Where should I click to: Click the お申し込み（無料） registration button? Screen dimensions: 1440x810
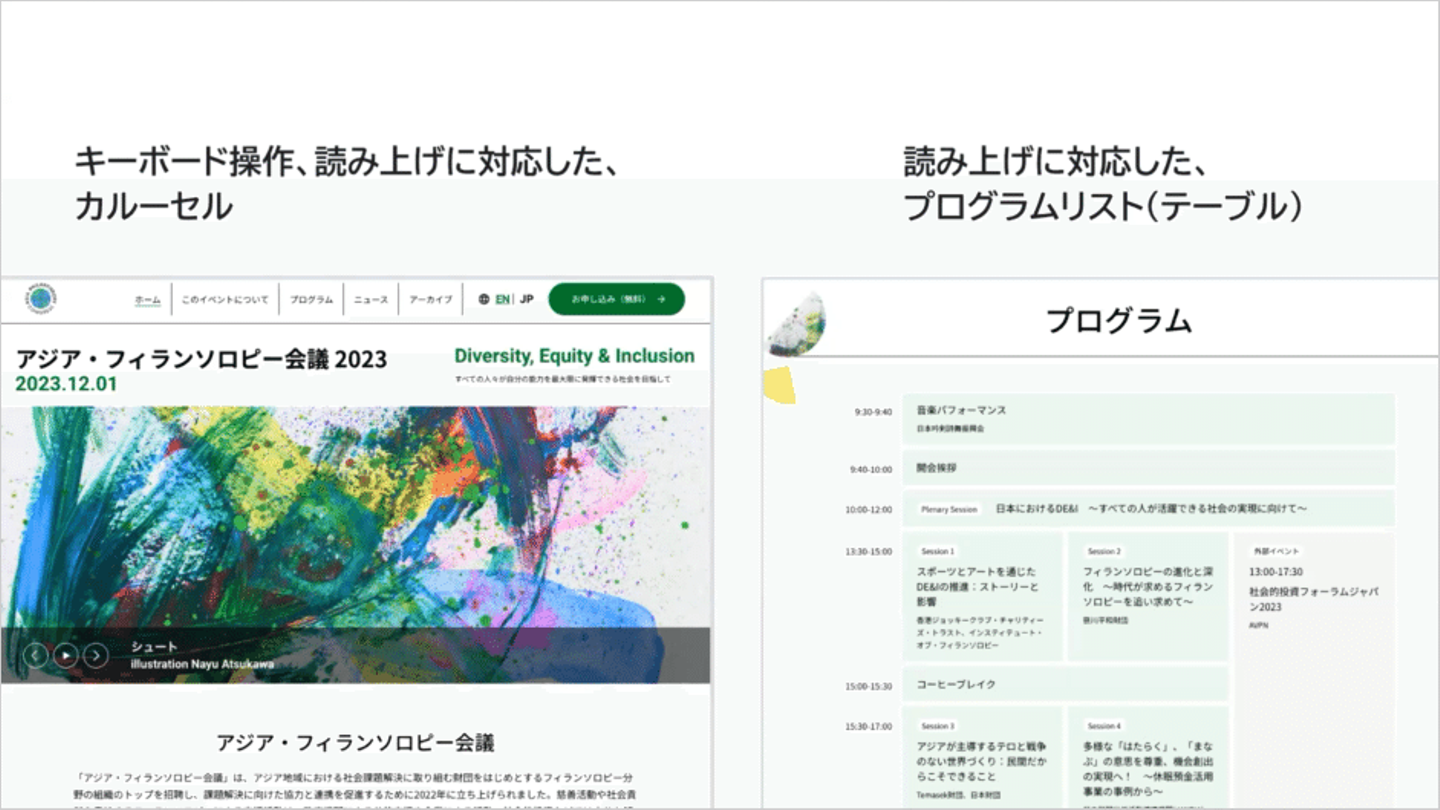pos(617,299)
